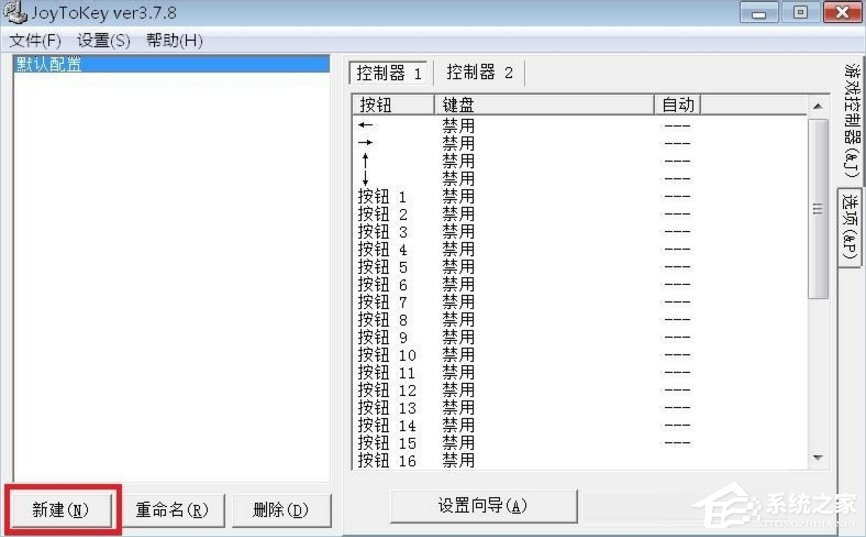This screenshot has height=537, width=866.
Task: Select the 按钮 11 row
Action: [x=580, y=372]
